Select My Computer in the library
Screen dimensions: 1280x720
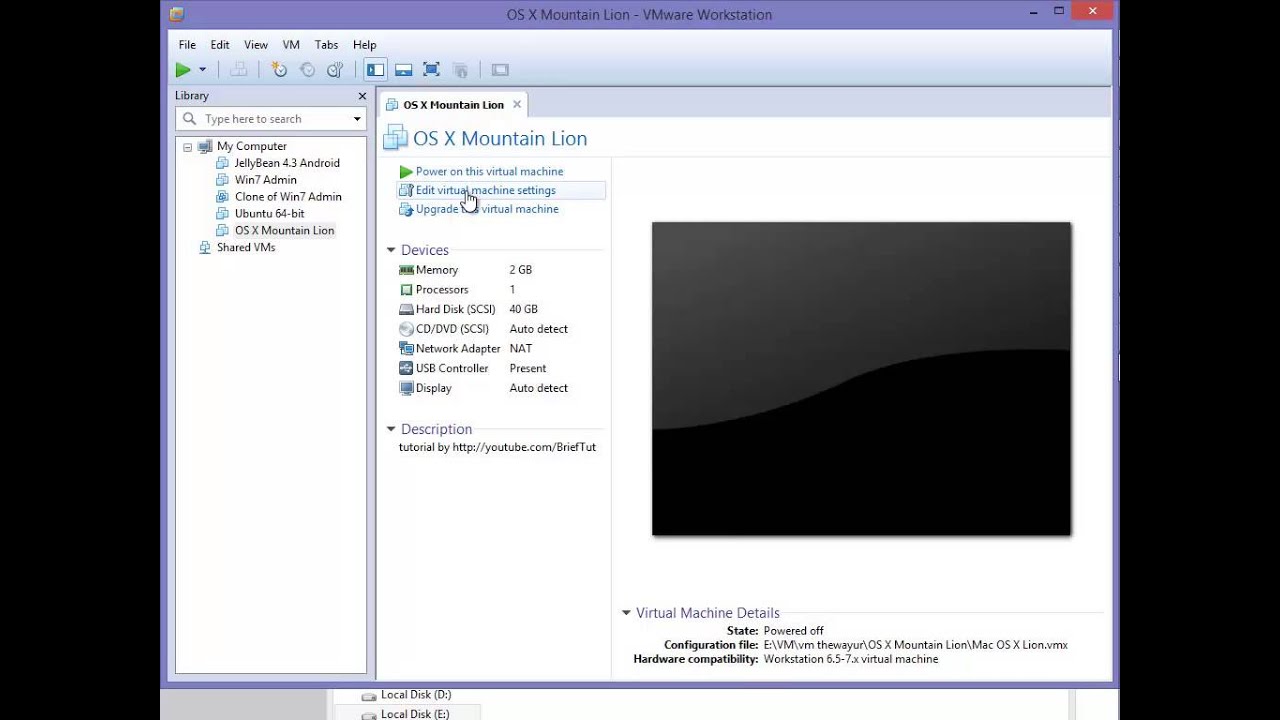251,146
